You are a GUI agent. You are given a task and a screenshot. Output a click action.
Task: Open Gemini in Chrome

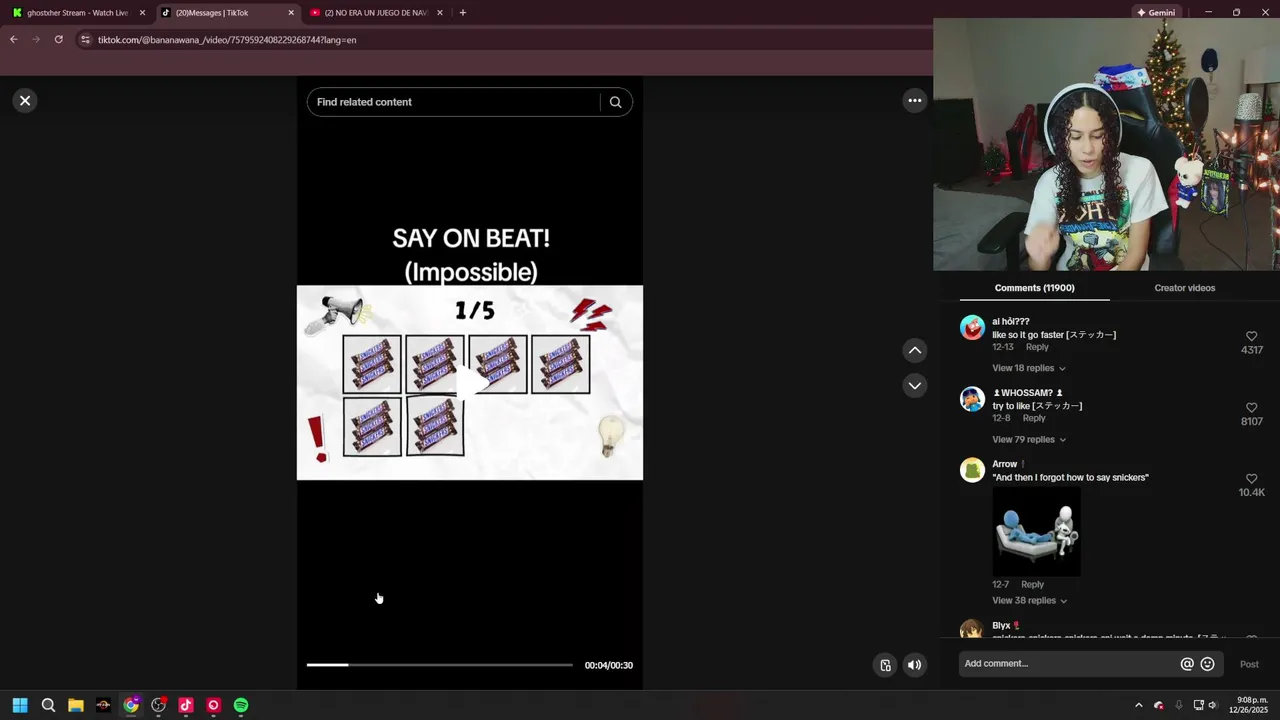[1155, 13]
